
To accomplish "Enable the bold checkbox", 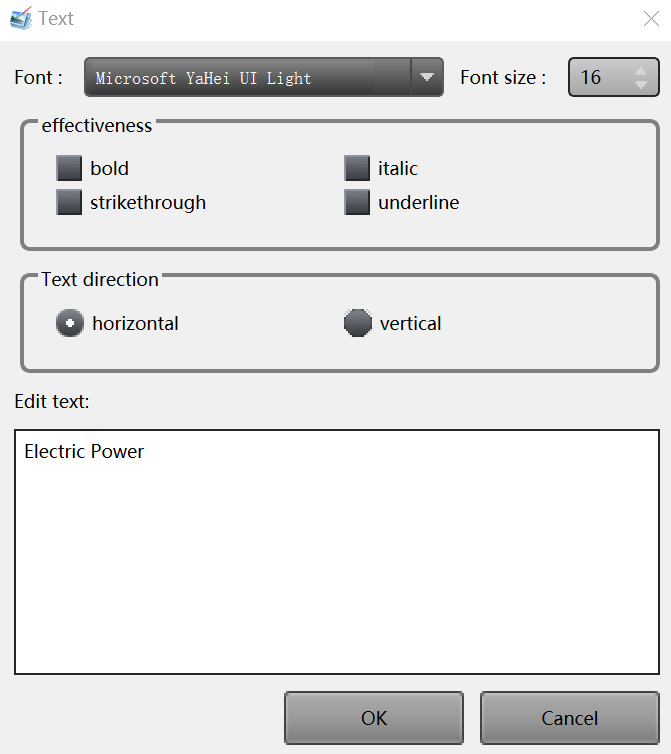I will (69, 168).
